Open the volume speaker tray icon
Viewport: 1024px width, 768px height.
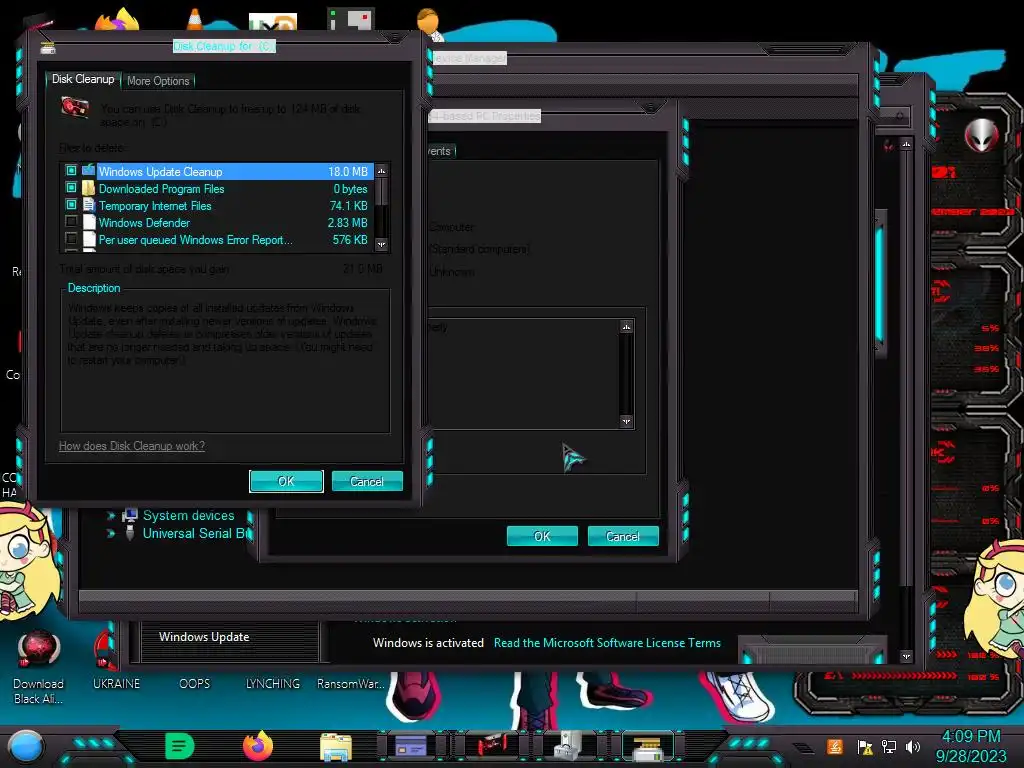pyautogui.click(x=913, y=747)
